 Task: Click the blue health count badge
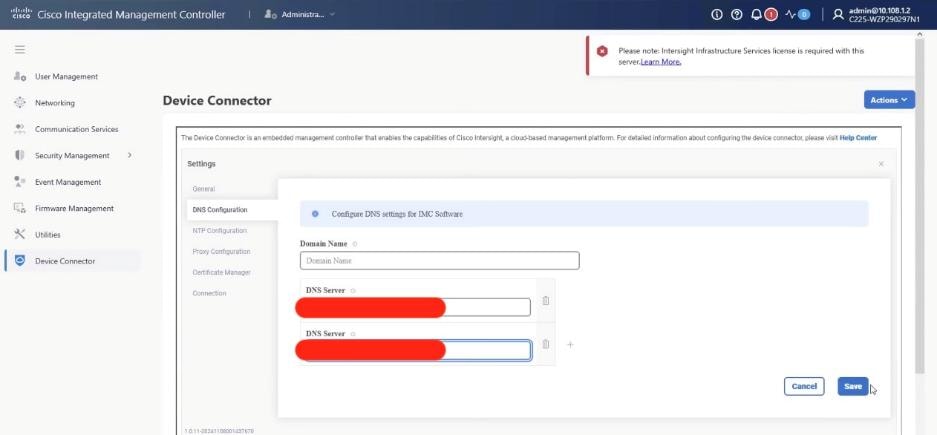click(804, 14)
